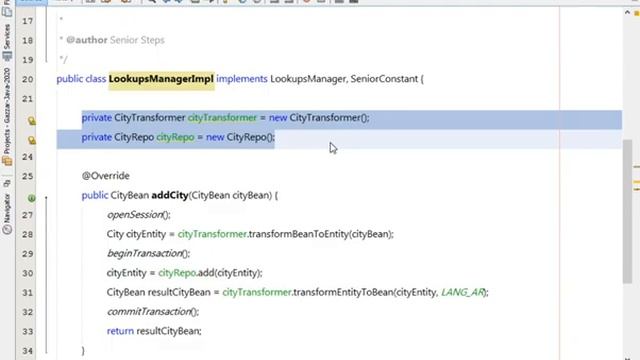Click the return keyword on line 33

click(x=120, y=331)
